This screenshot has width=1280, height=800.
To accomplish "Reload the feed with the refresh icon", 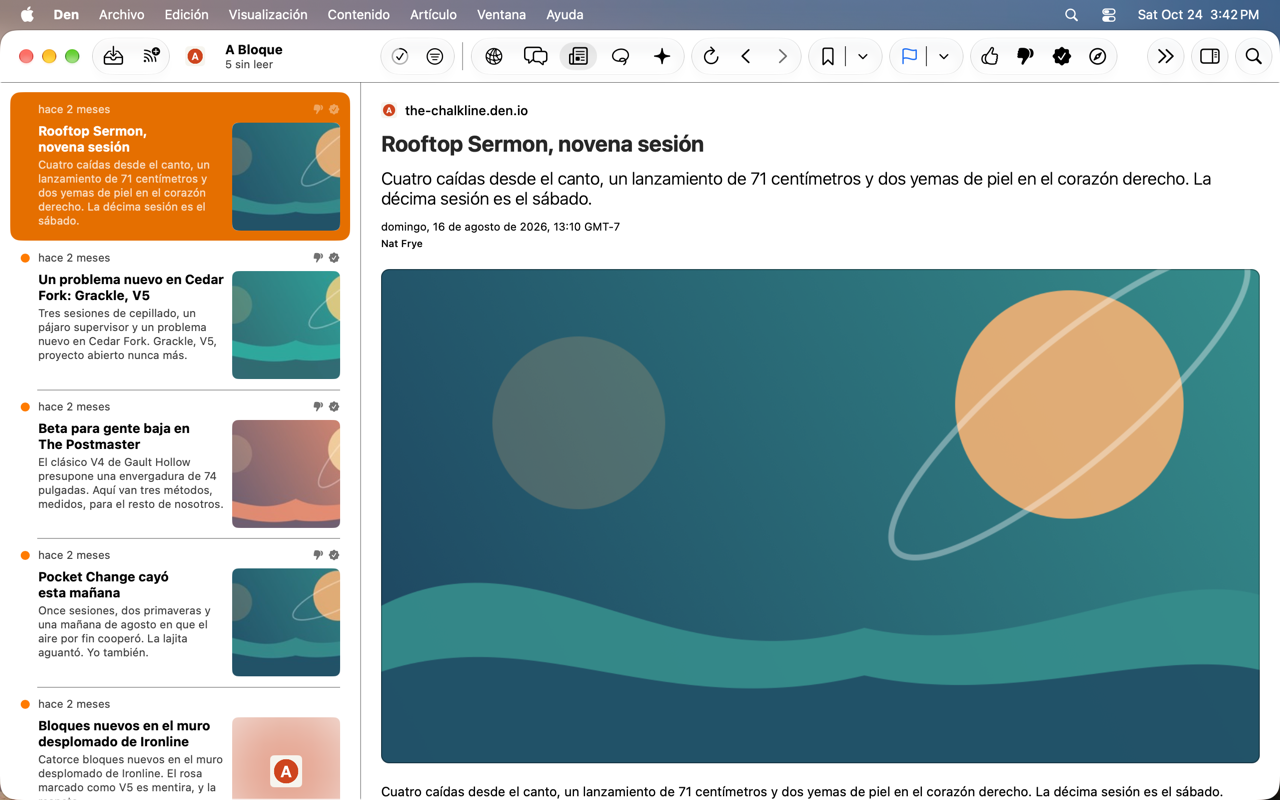I will pos(711,57).
